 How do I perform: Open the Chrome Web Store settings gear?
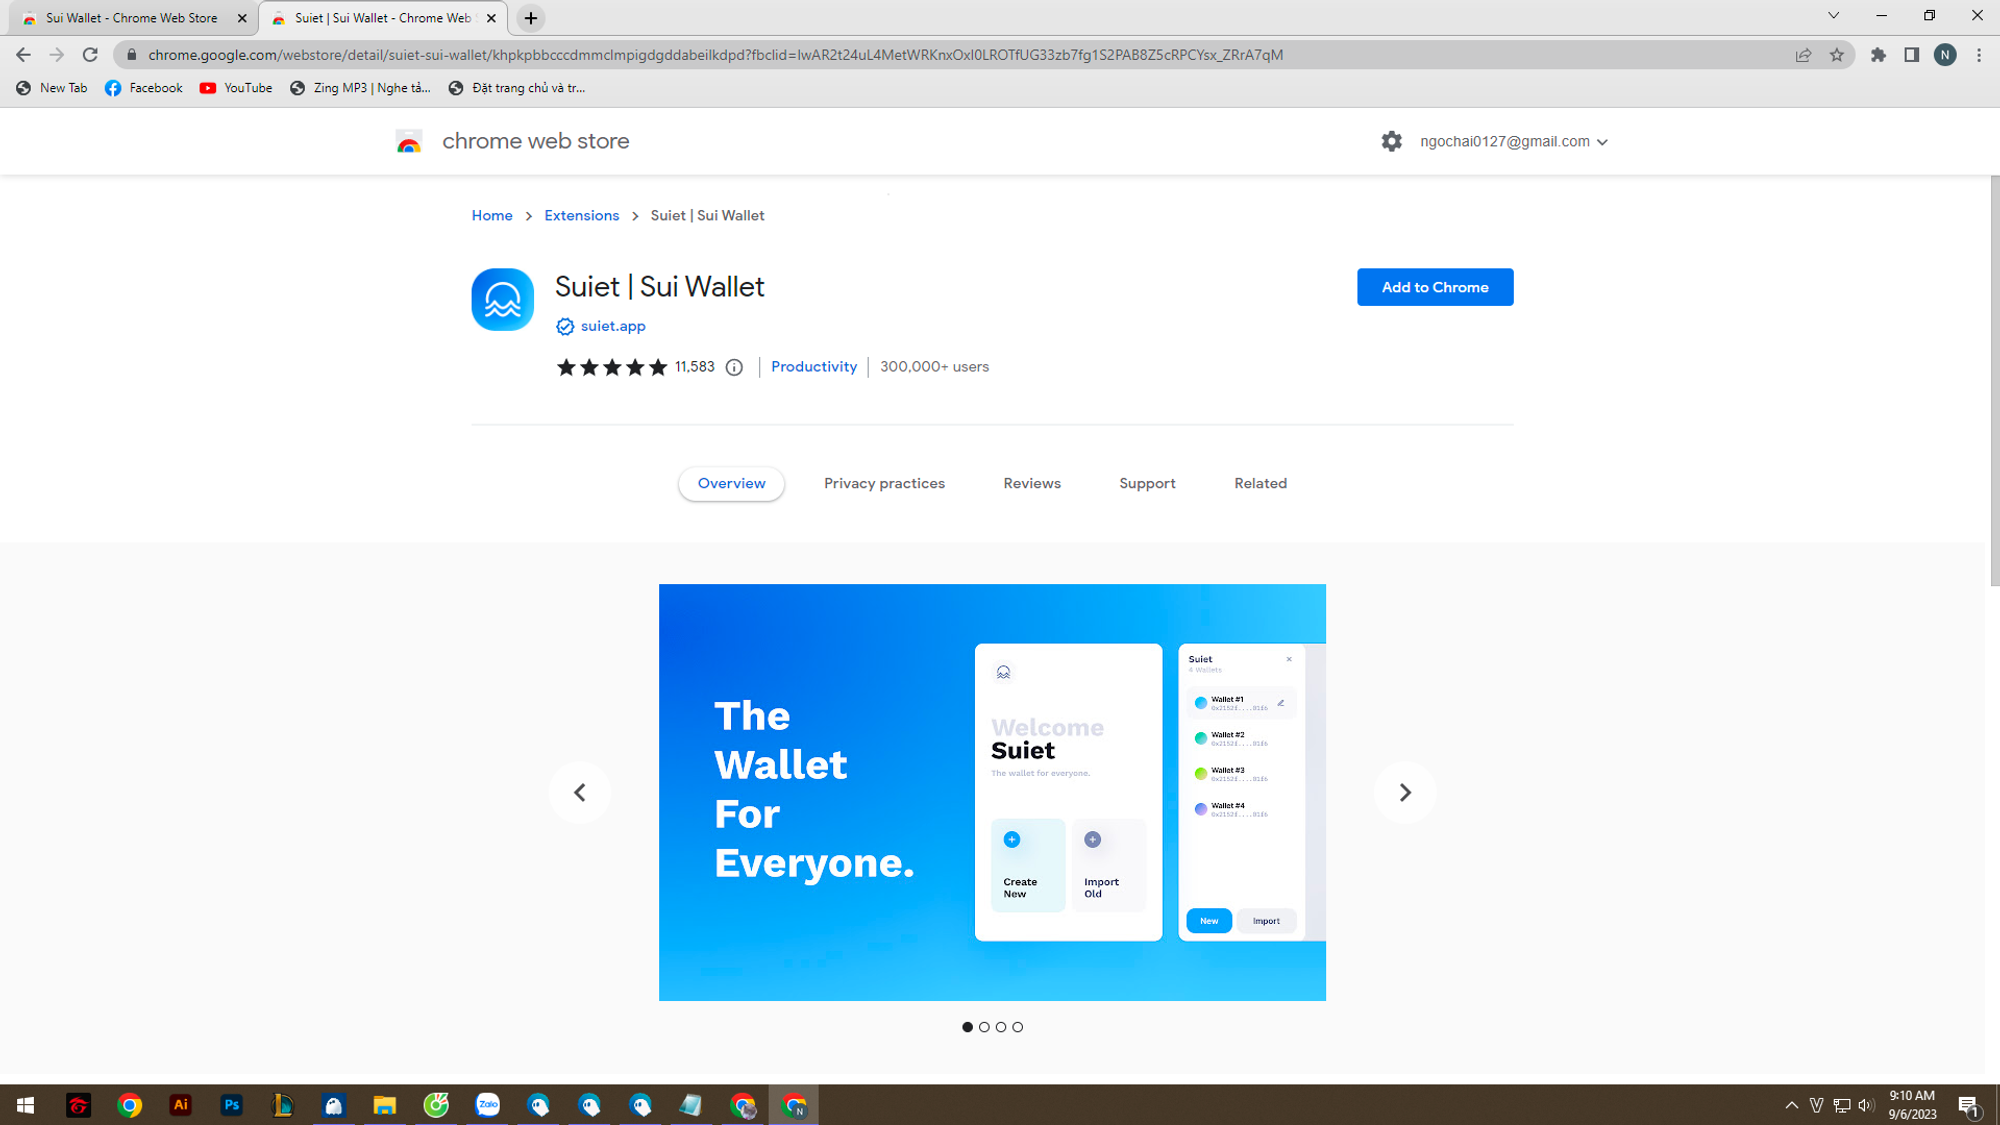[1391, 141]
